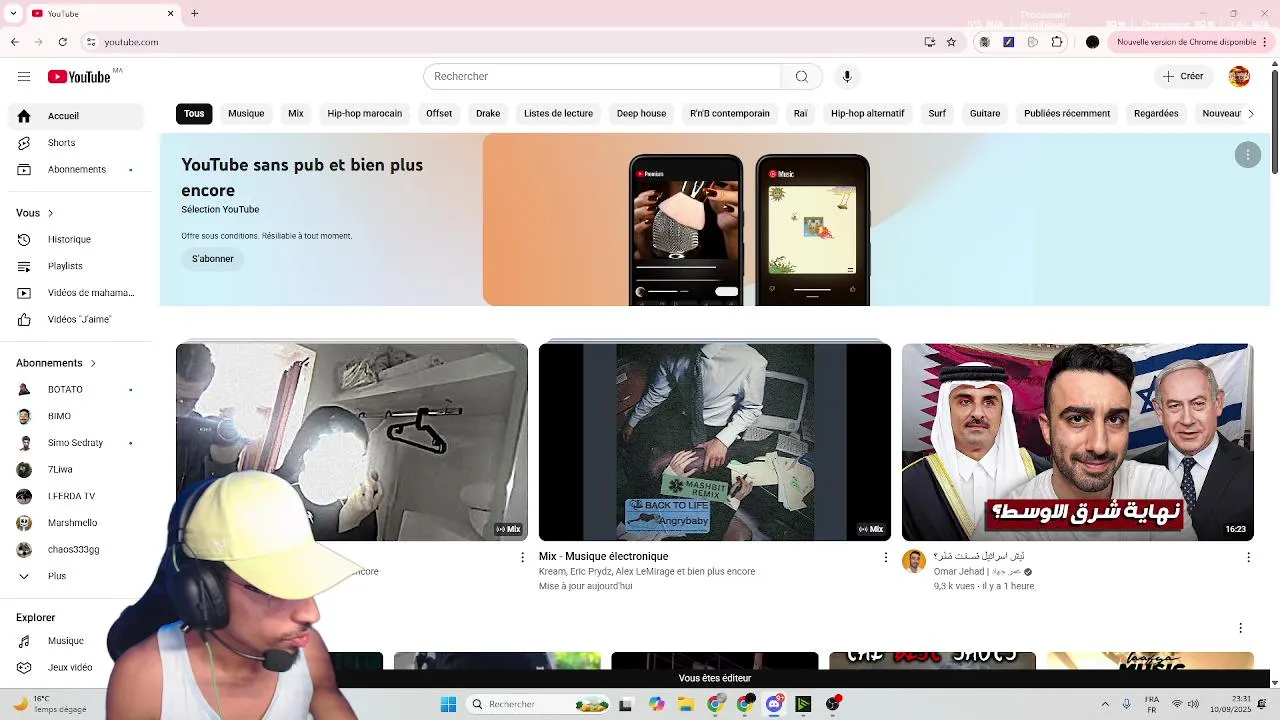
Task: Open the Chrome extensions puzzle icon
Action: [1057, 42]
